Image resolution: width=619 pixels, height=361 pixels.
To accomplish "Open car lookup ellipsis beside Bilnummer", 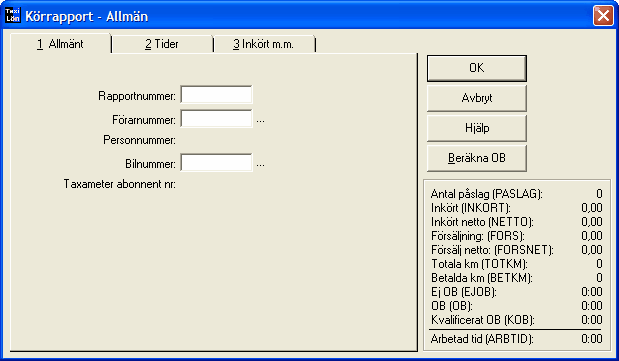I will point(261,164).
